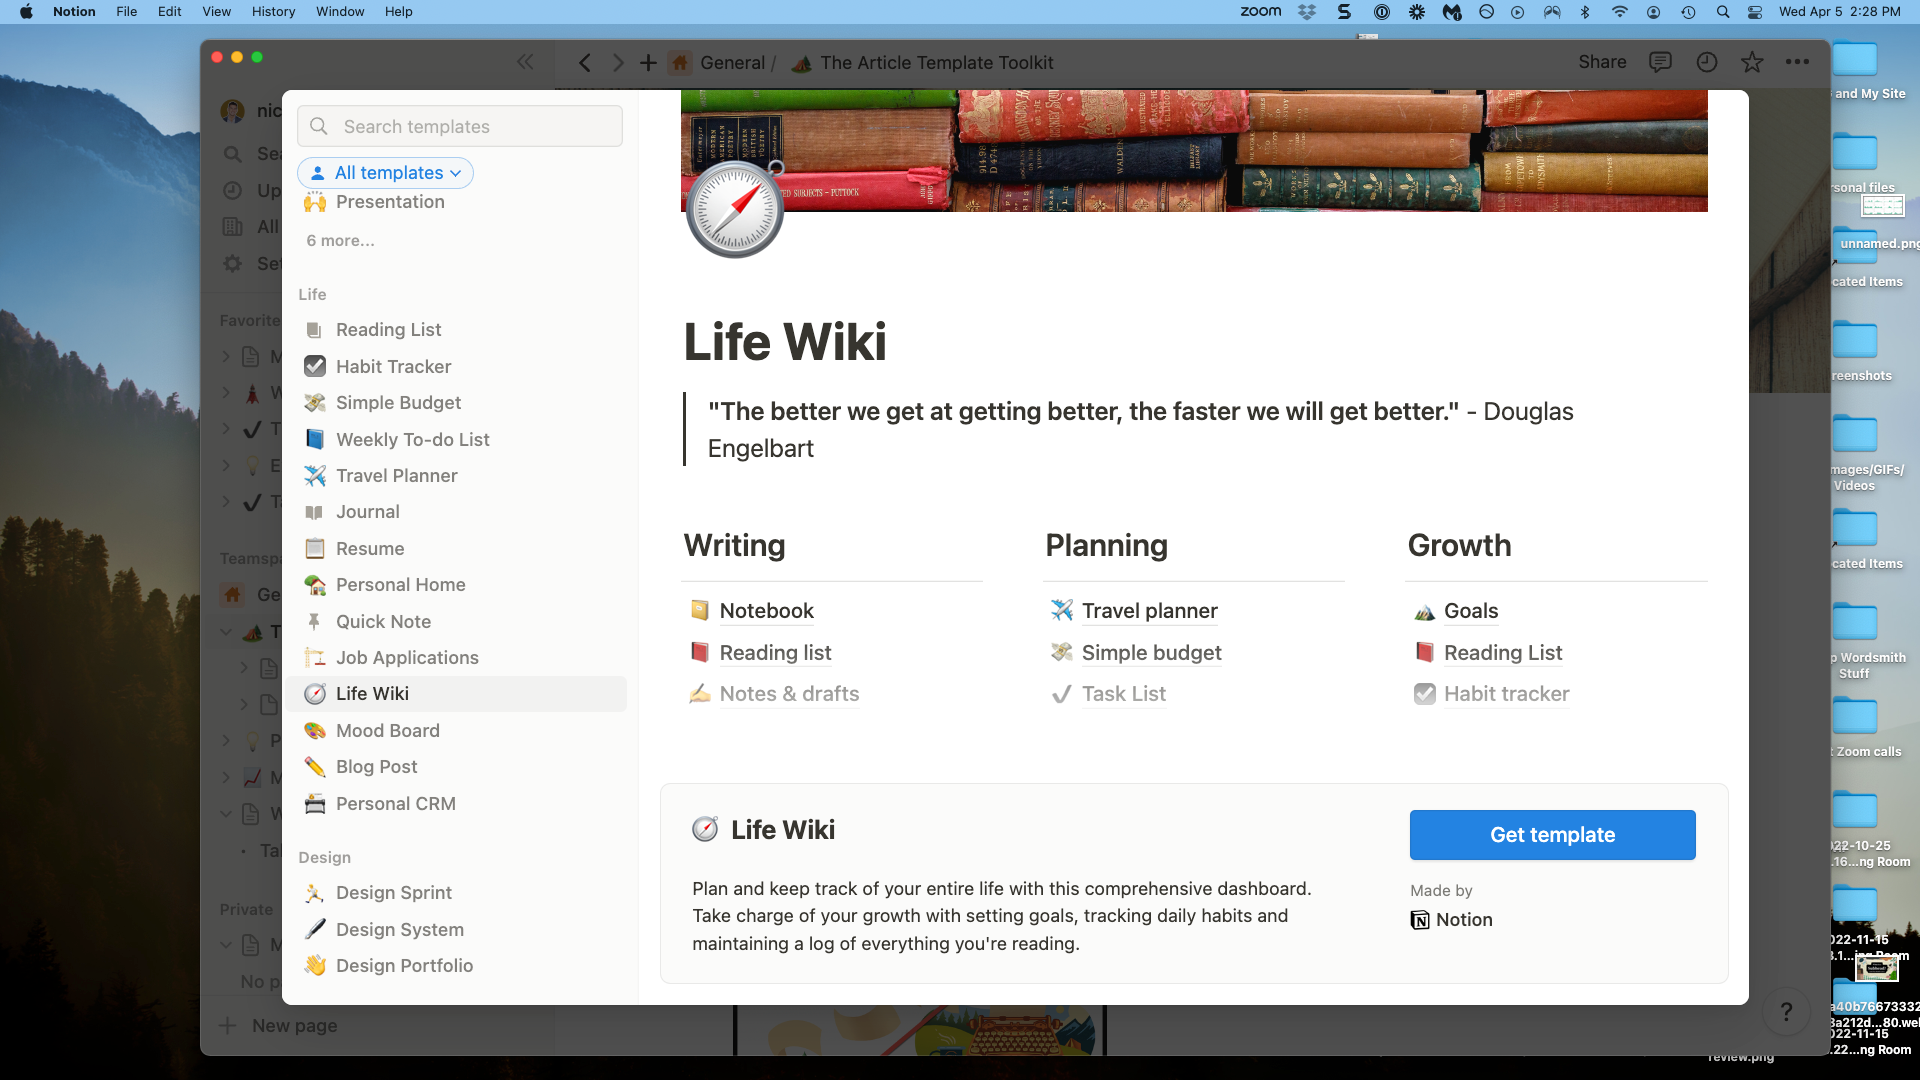Screen dimensions: 1920x1080
Task: Open the All templates dropdown
Action: 386,173
